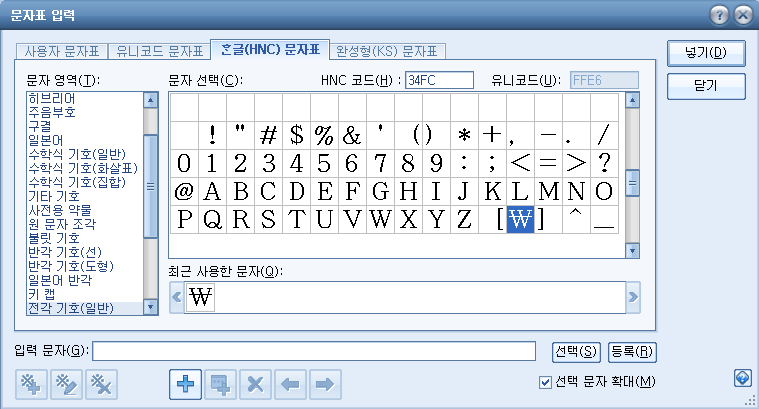Click the blue help icon at bottom right
The height and width of the screenshot is (409, 759).
pos(743,378)
